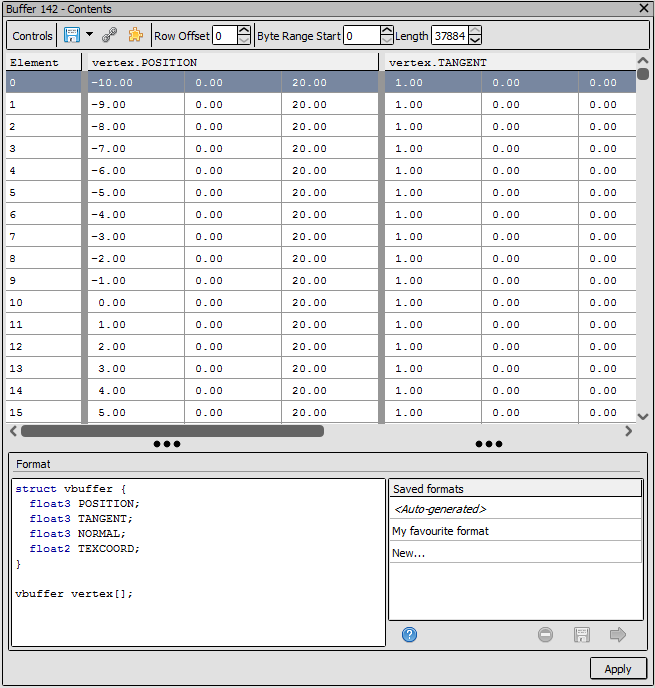655x688 pixels.
Task: Click the scroll down arrow of table
Action: (643, 416)
